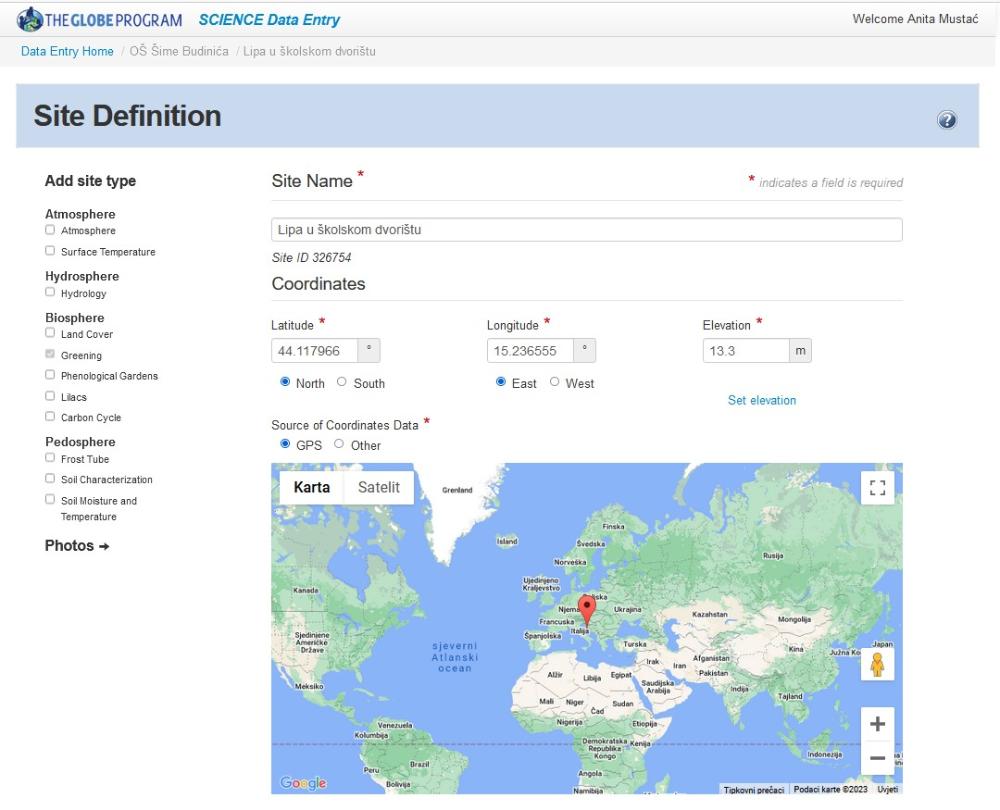Go to Data Entry Home breadcrumb
Screen dimensions: 1000x810
tap(67, 51)
